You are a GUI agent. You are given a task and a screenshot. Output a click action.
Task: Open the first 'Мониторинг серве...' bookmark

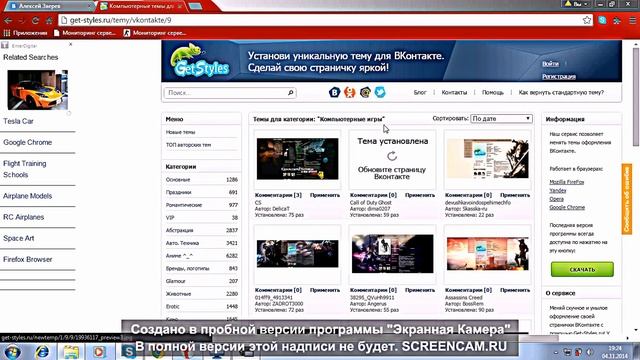tap(85, 33)
